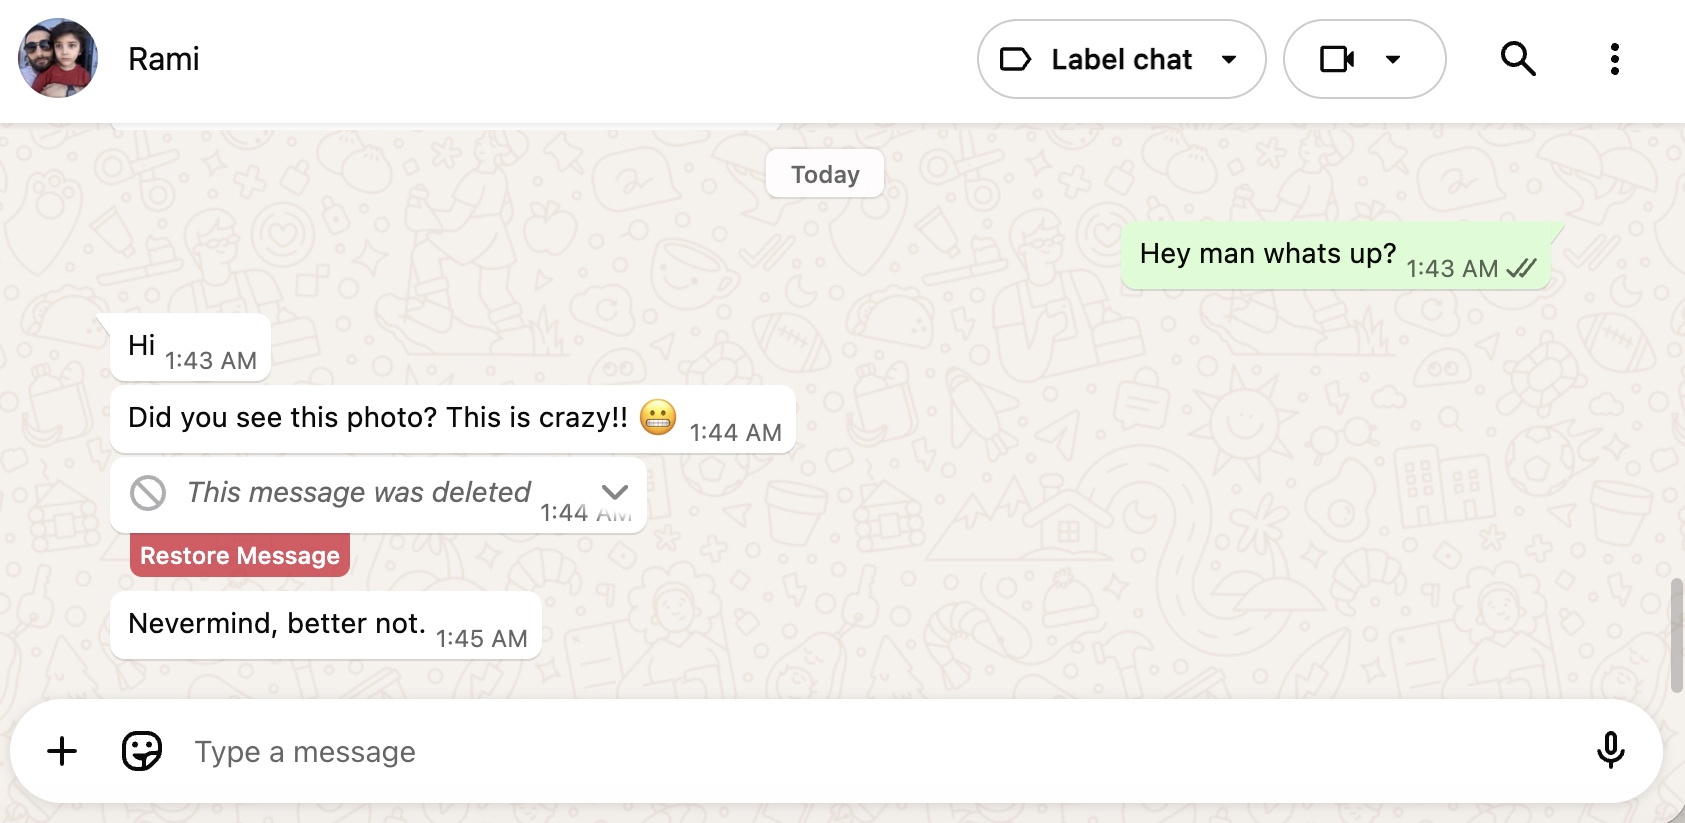The image size is (1685, 823).
Task: Click the label tag icon
Action: [1015, 59]
